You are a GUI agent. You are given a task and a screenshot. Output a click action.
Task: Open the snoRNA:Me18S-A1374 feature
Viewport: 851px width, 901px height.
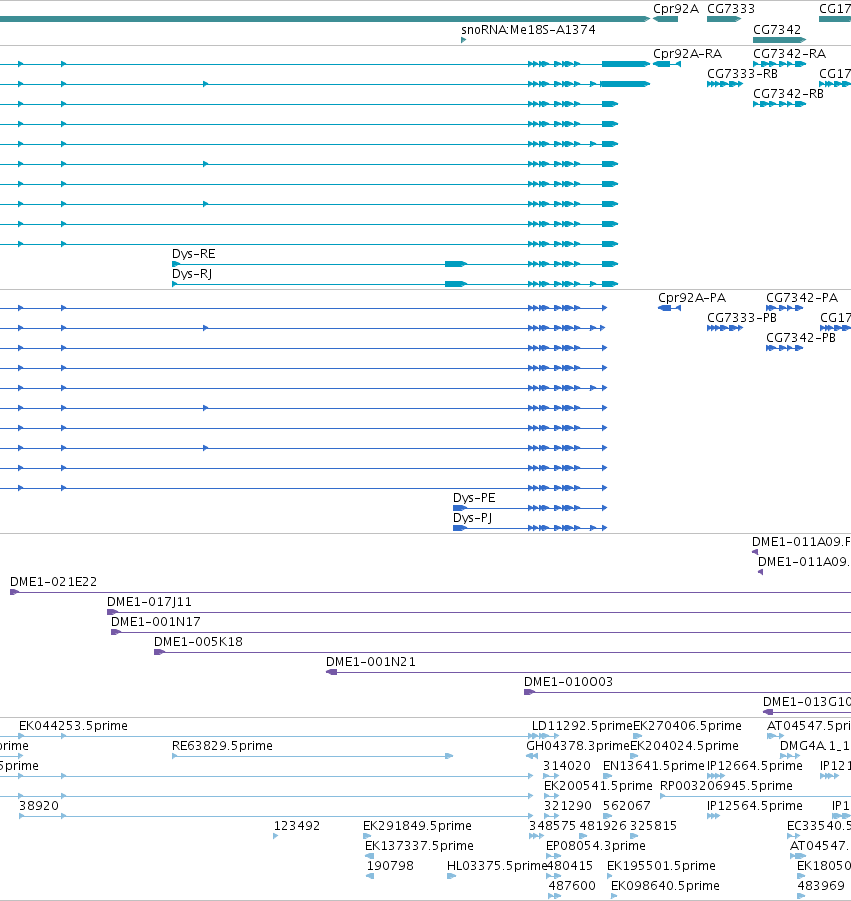528,30
